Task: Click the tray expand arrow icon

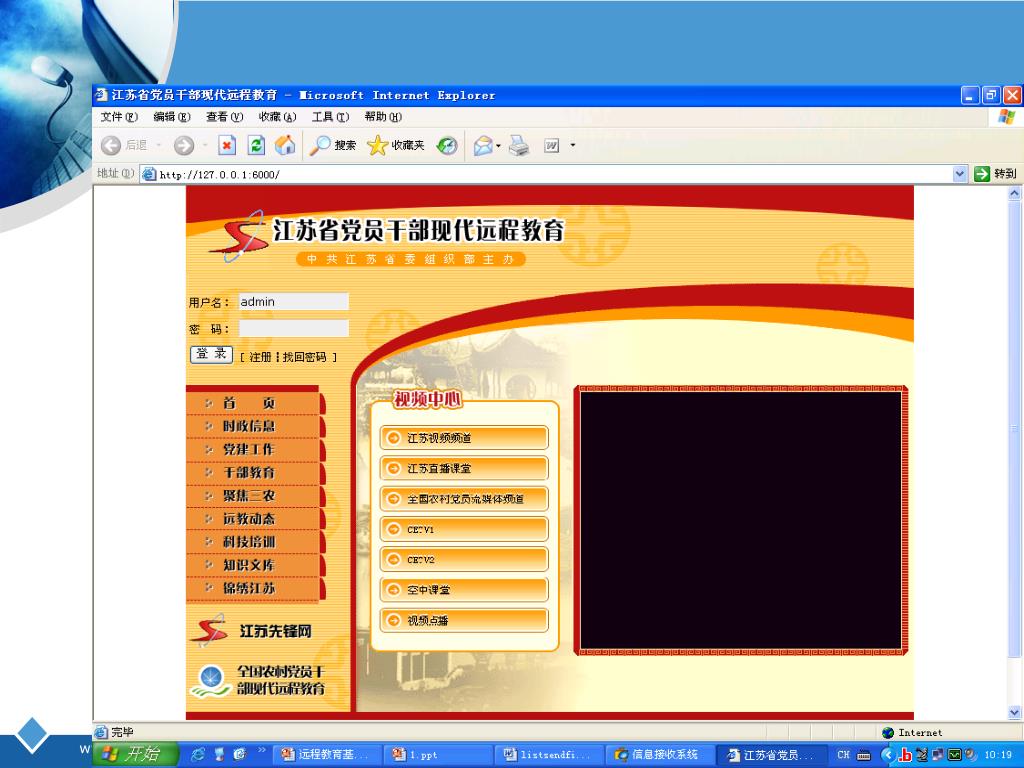Action: [886, 755]
